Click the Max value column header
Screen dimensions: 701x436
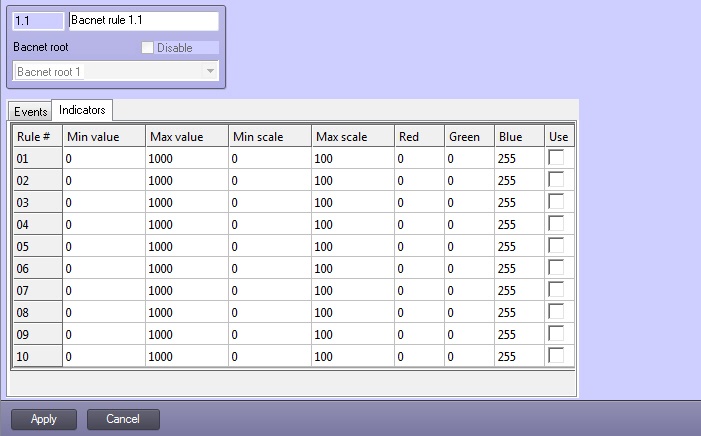point(186,136)
